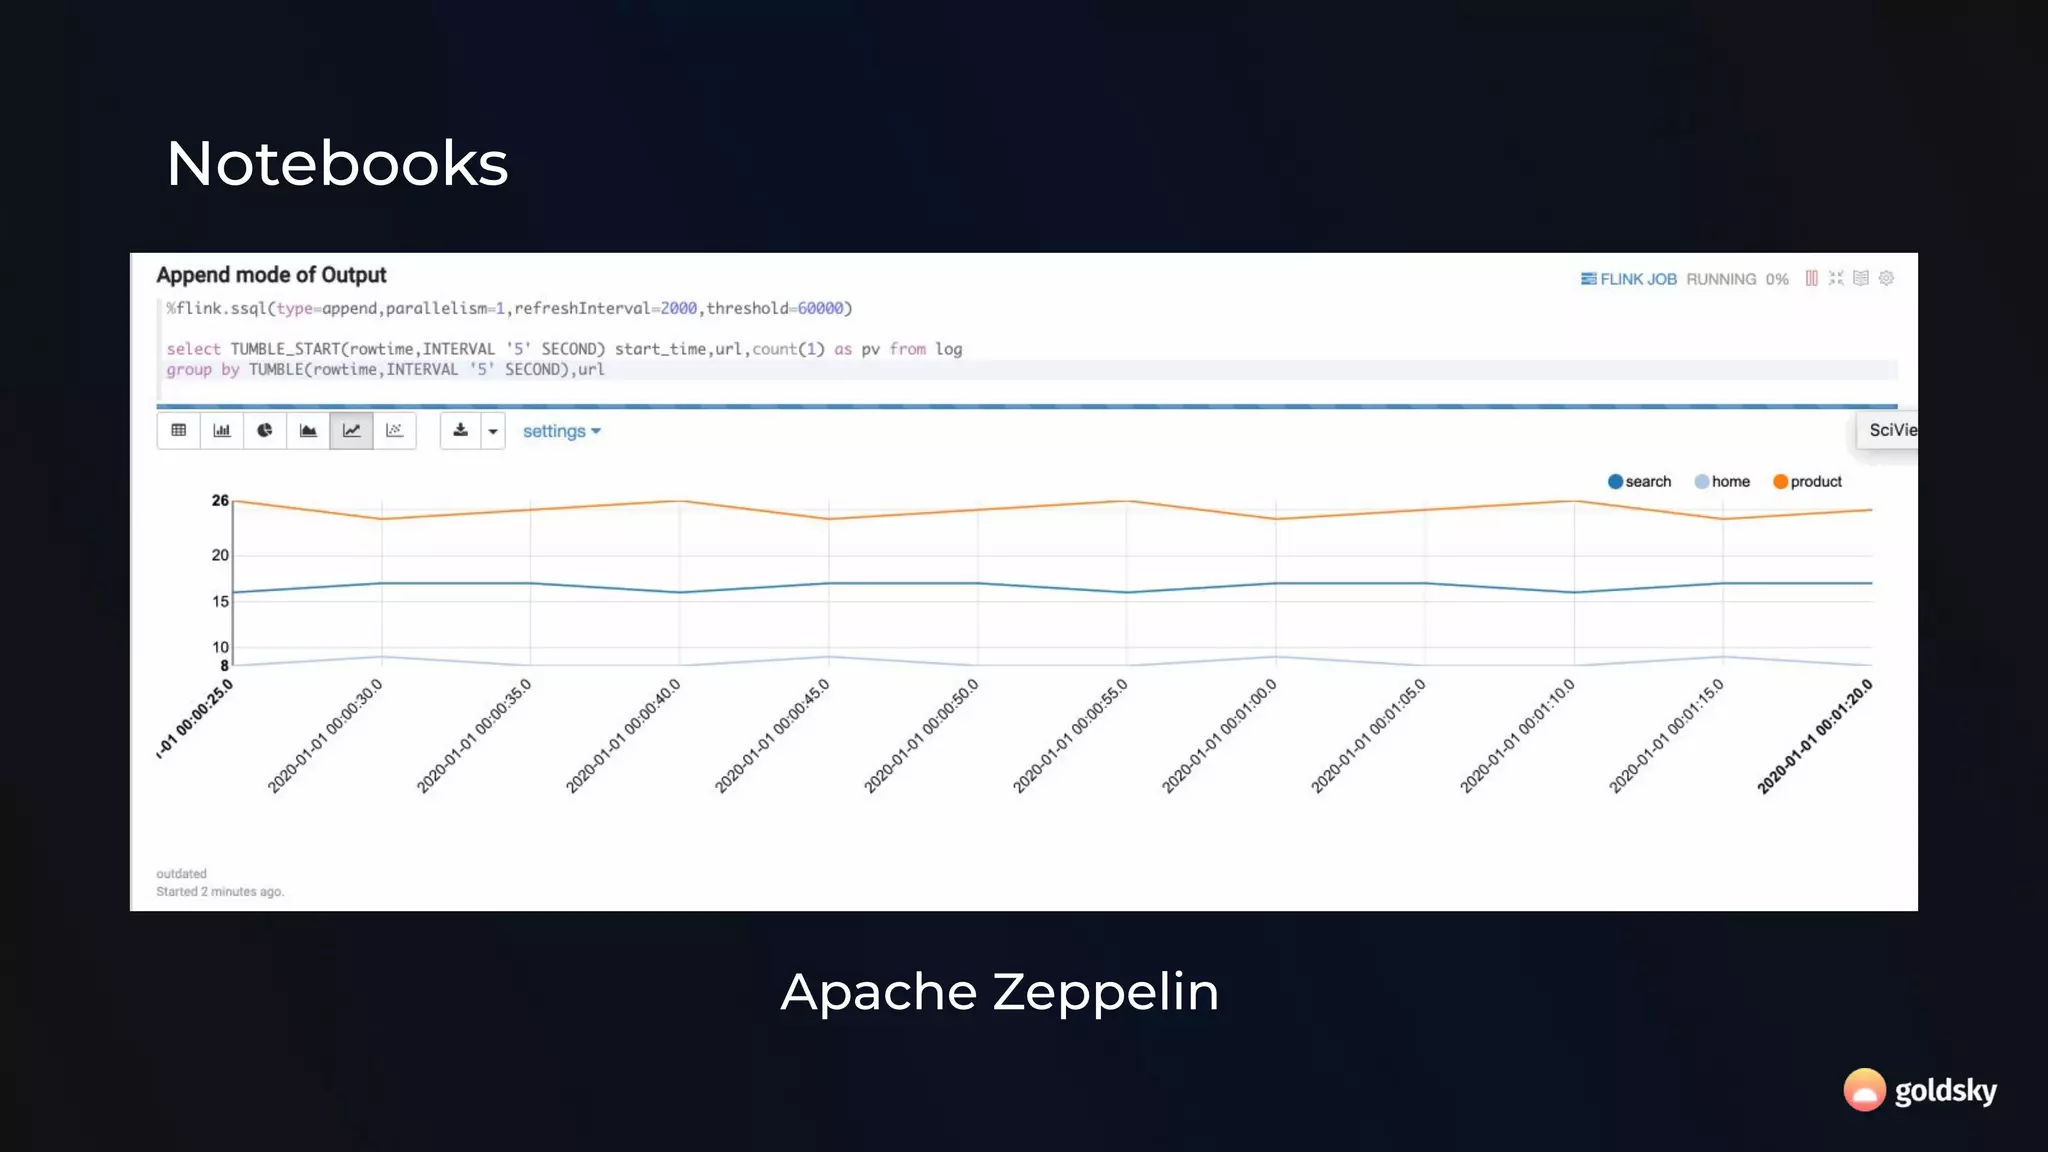Viewport: 2048px width, 1152px height.
Task: Open the FLINK JOB link
Action: pos(1629,279)
